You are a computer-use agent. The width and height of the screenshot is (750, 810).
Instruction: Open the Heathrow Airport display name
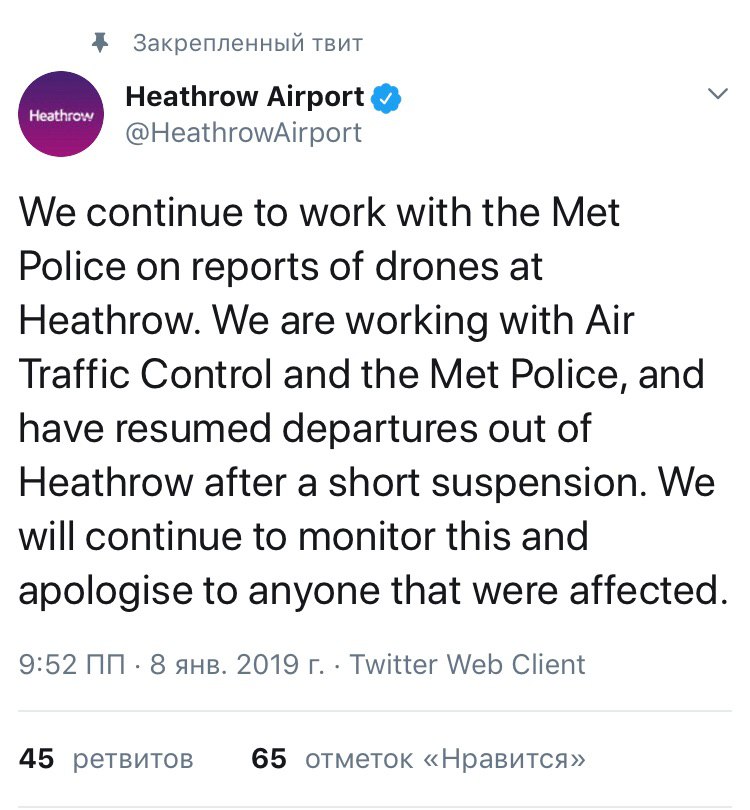pos(244,97)
